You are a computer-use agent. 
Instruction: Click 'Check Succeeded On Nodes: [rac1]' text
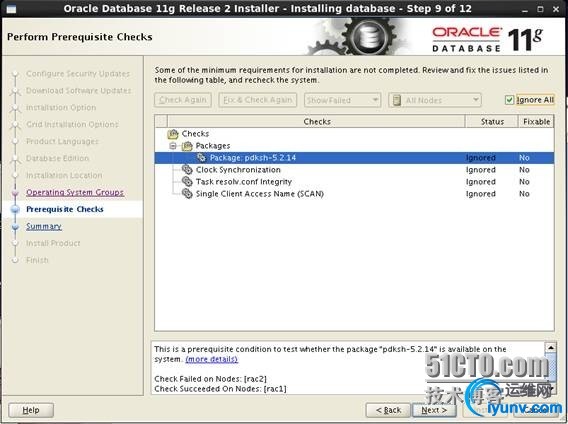[x=220, y=389]
